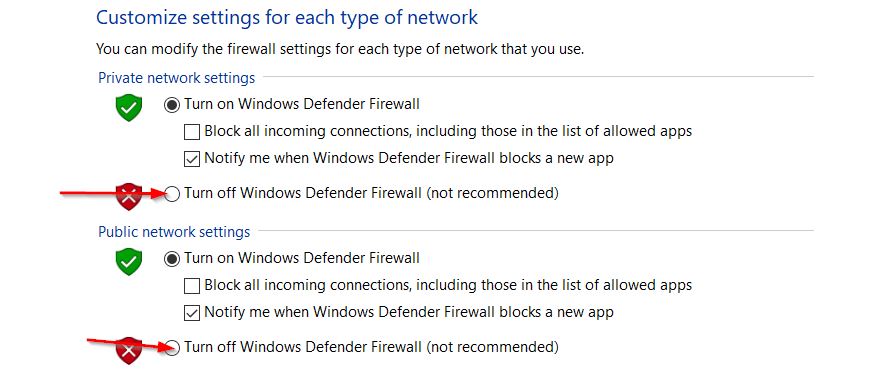Select Turn off Windows Defender Firewall radio for Public network
The height and width of the screenshot is (391, 879).
tap(172, 348)
